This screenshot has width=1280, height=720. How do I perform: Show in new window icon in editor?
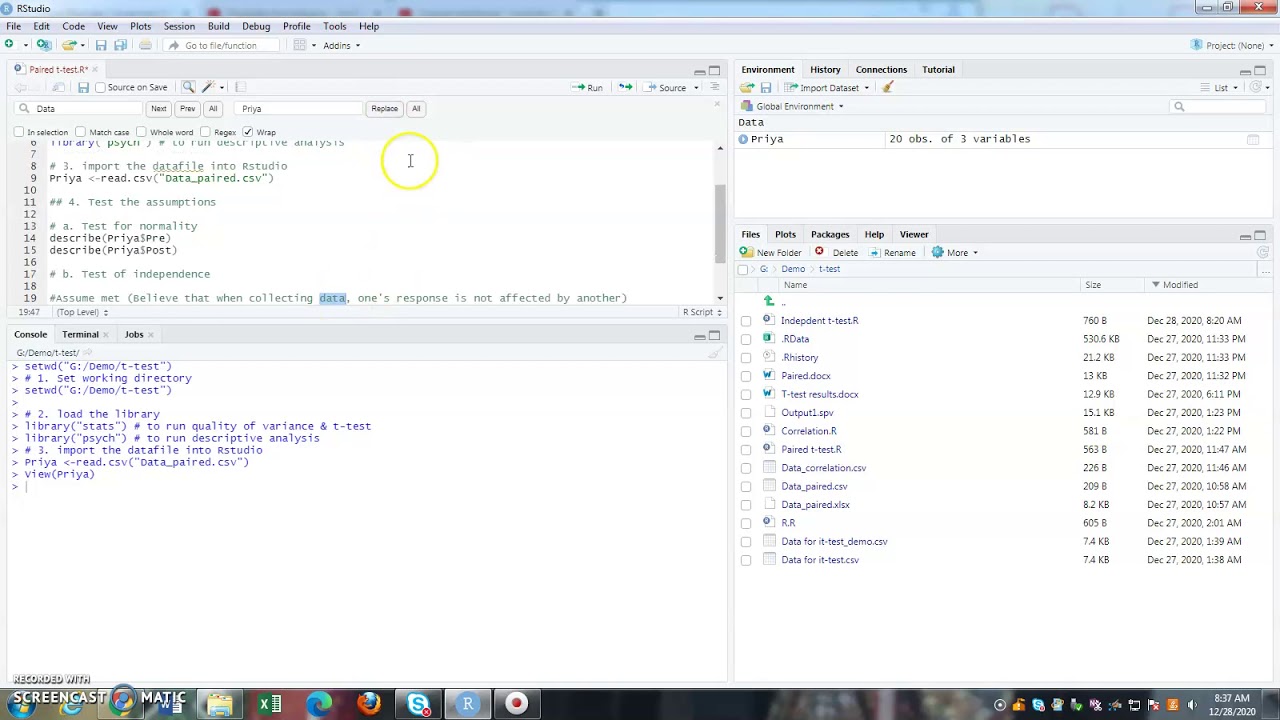point(58,88)
